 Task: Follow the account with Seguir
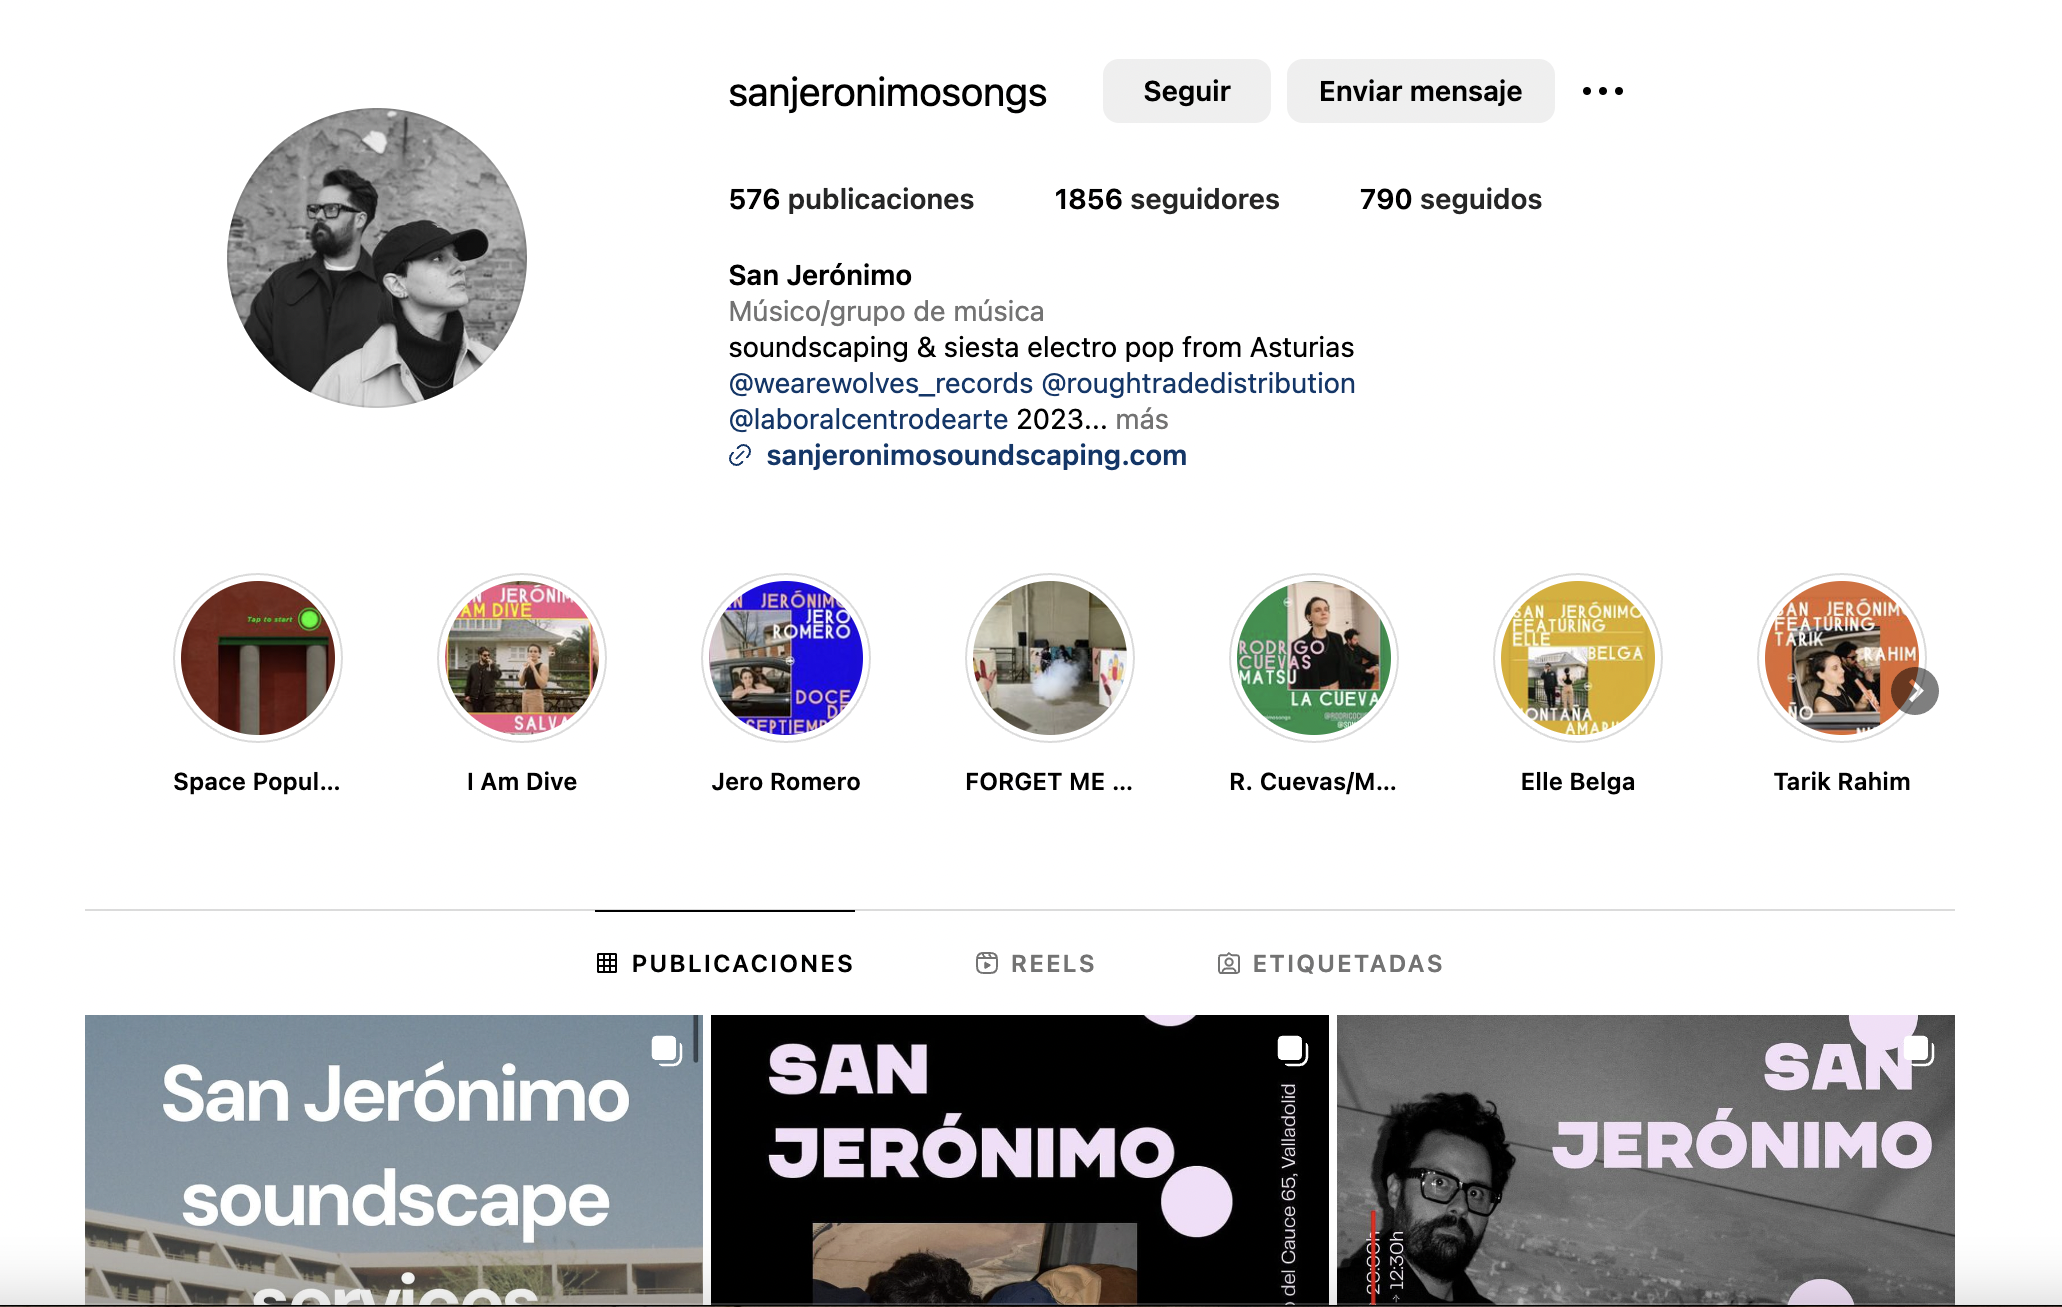pyautogui.click(x=1187, y=91)
